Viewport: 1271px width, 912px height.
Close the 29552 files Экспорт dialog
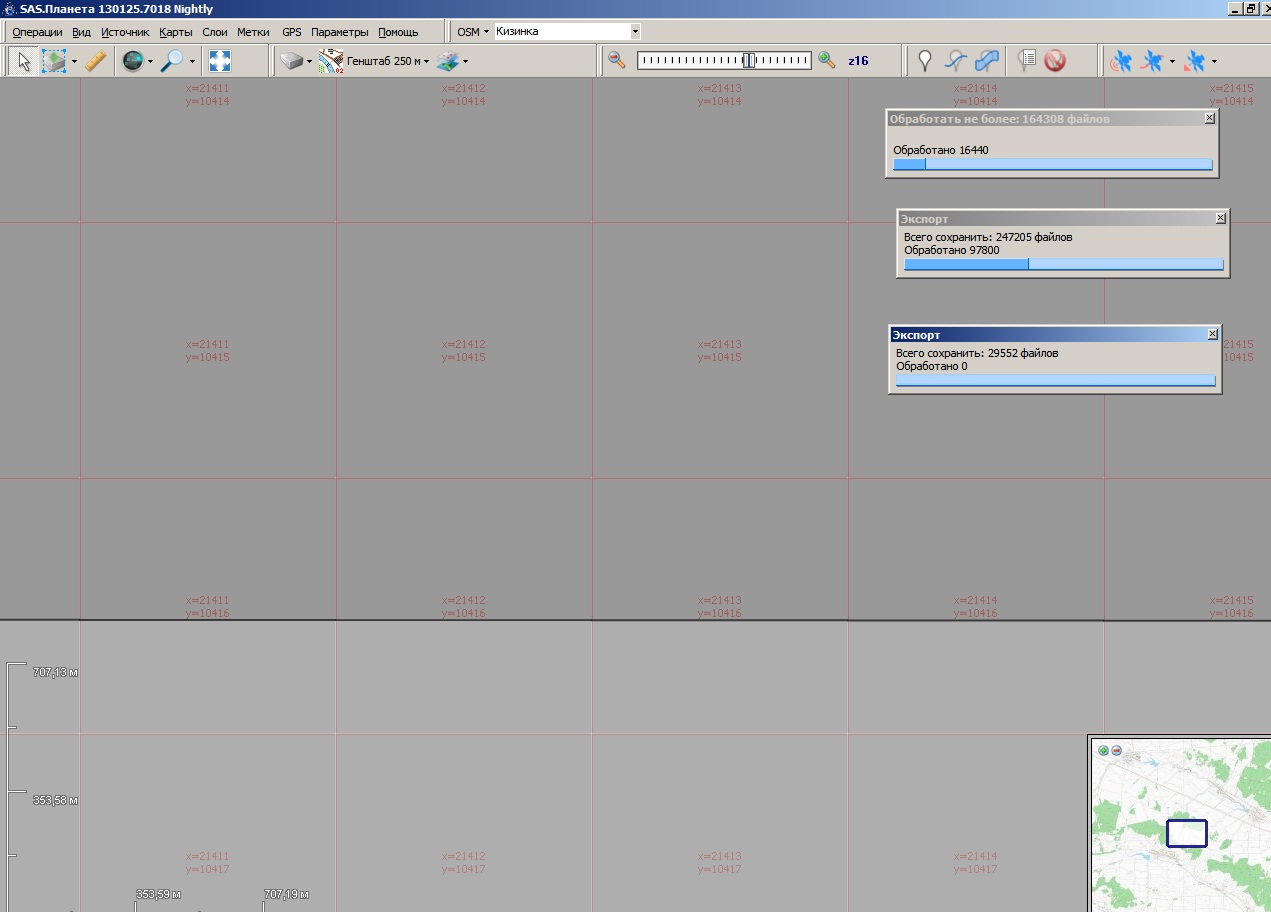click(1213, 334)
